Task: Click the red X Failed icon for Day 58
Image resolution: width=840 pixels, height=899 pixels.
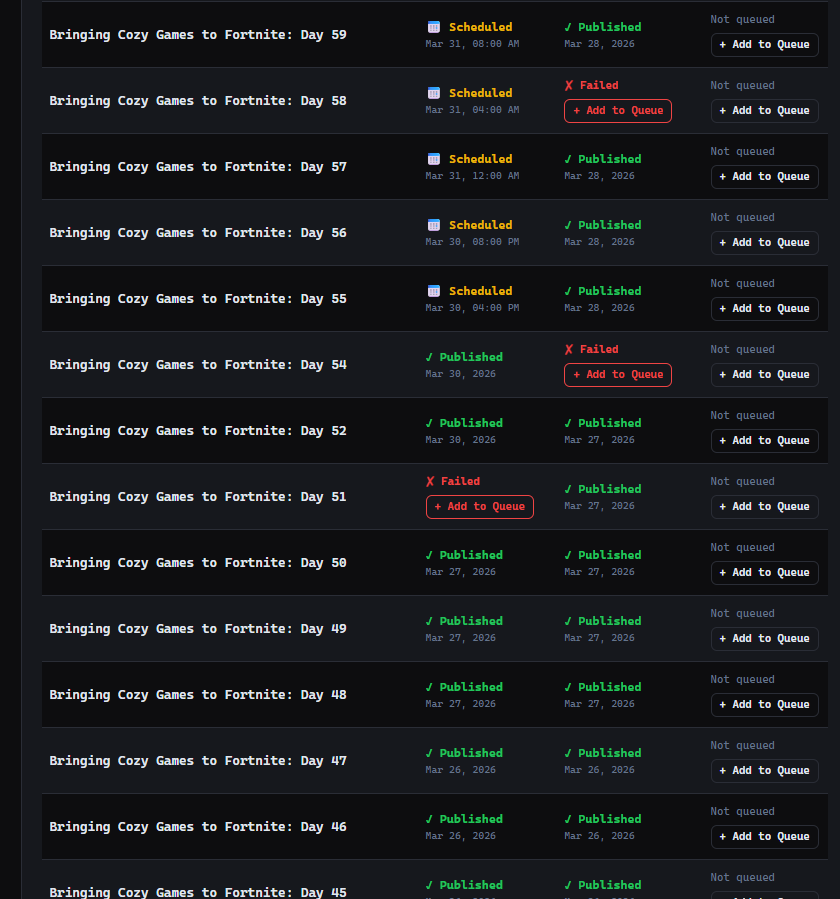Action: pyautogui.click(x=569, y=86)
